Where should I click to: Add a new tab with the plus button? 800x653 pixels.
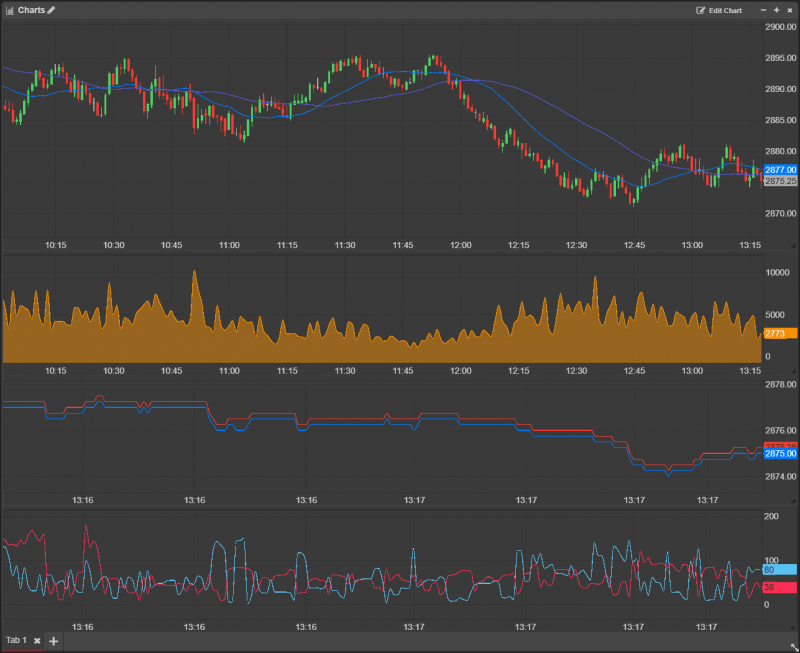click(54, 641)
